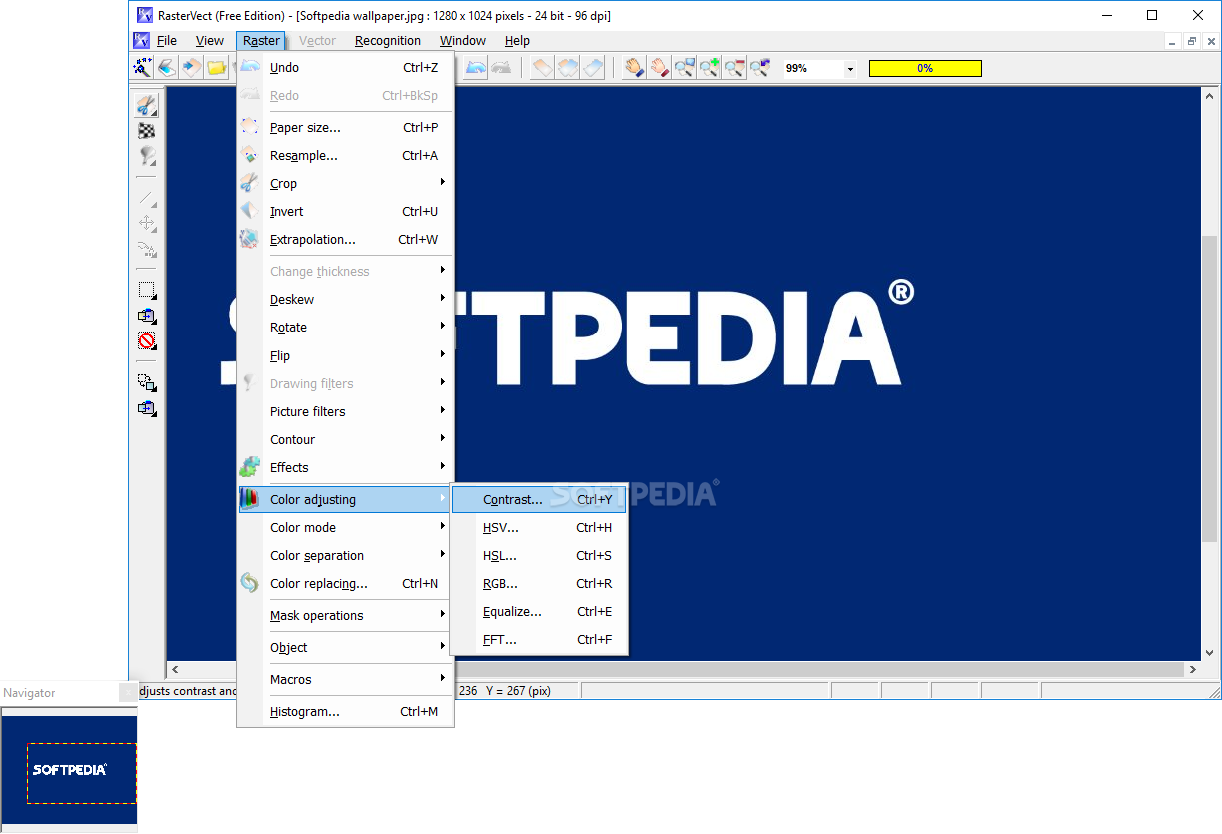This screenshot has width=1222, height=834.
Task: Click the first magnifier zoom window icon
Action: coord(685,68)
